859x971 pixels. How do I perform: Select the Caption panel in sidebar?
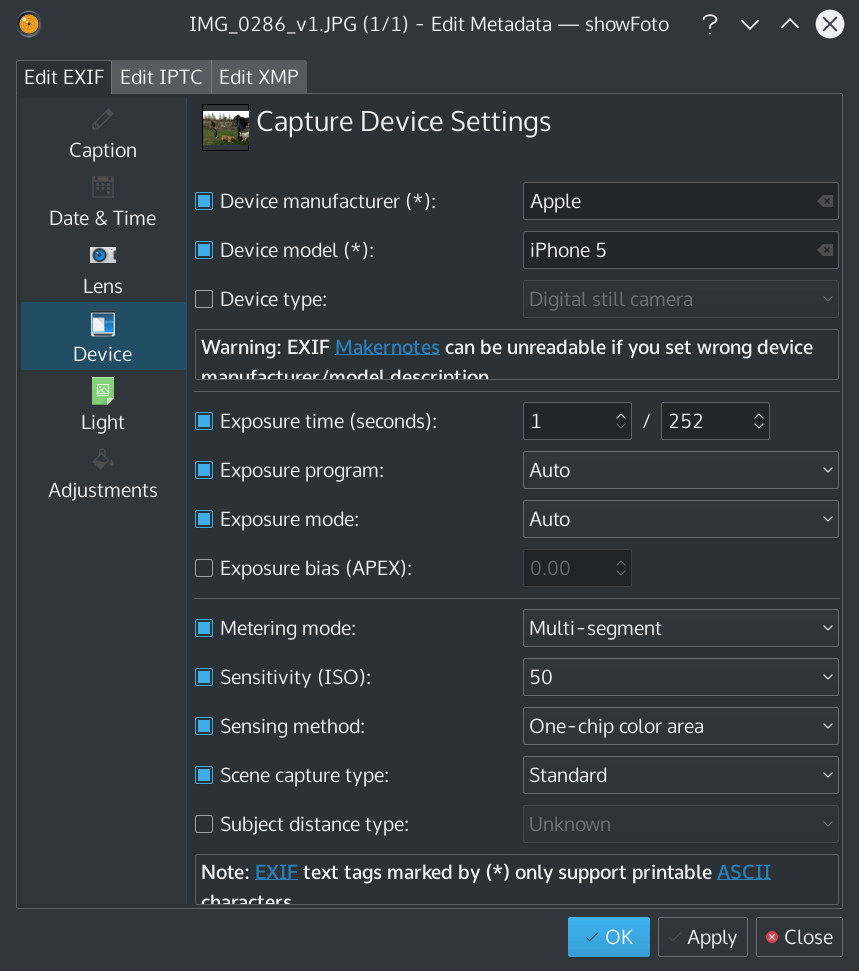click(102, 135)
